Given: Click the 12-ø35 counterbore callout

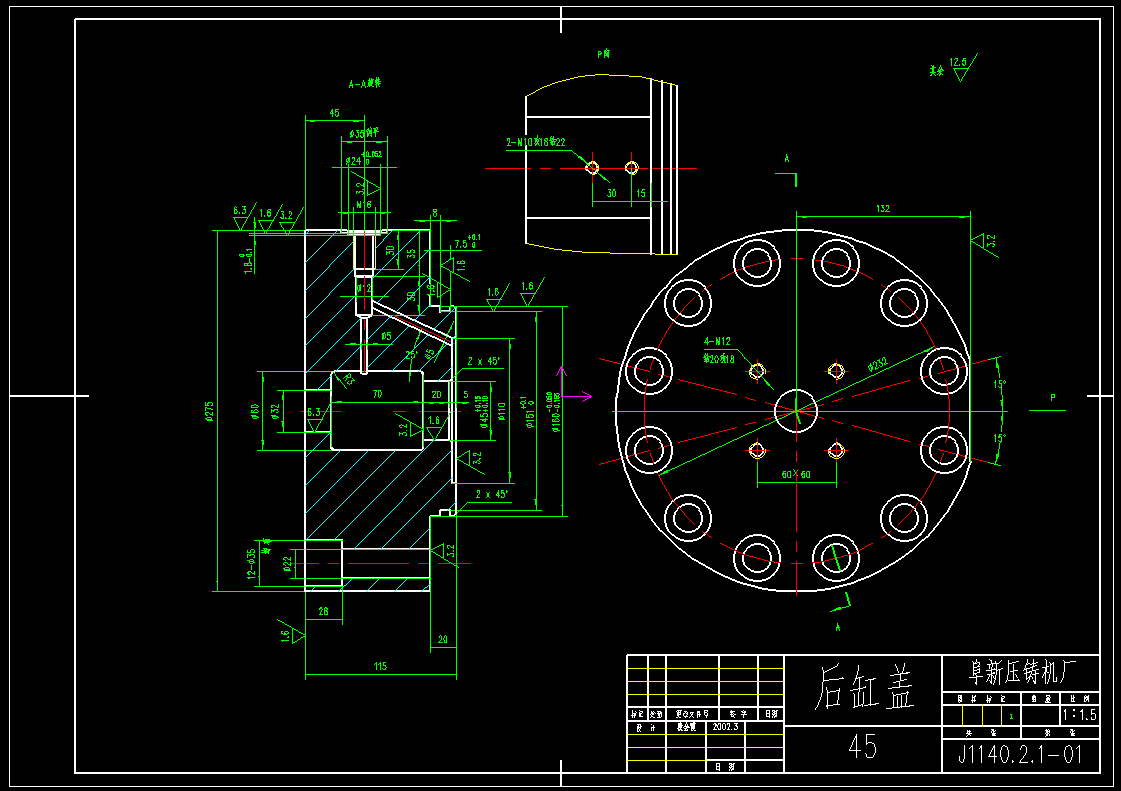Looking at the screenshot, I should click(x=251, y=564).
